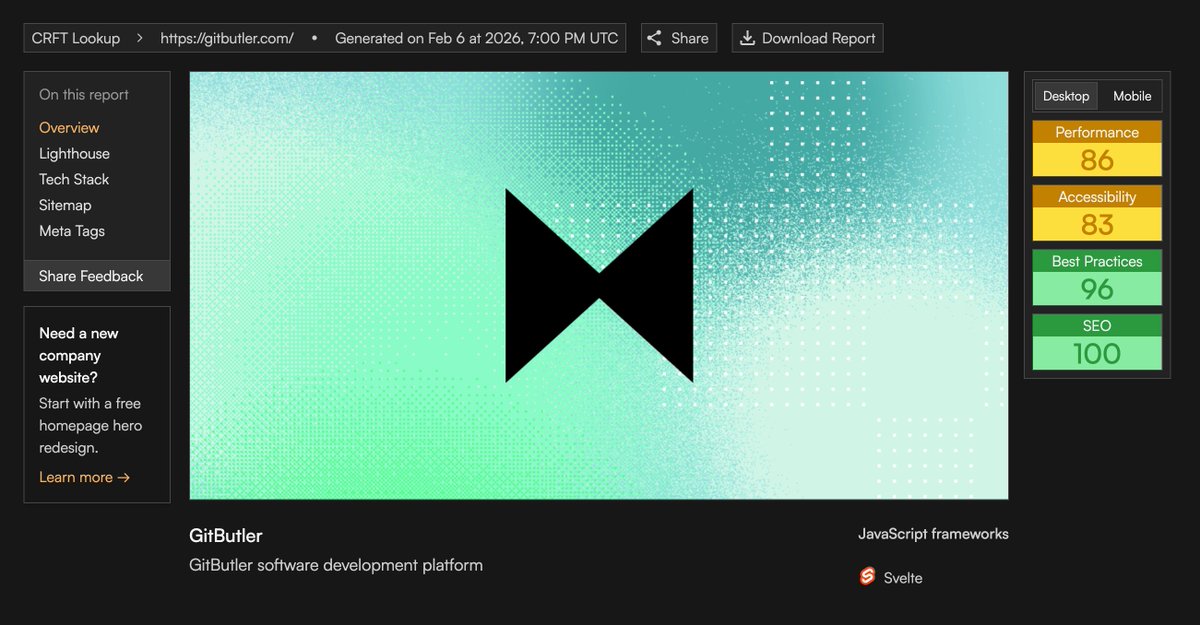1200x625 pixels.
Task: Navigate to the Sitemap section
Action: point(65,205)
